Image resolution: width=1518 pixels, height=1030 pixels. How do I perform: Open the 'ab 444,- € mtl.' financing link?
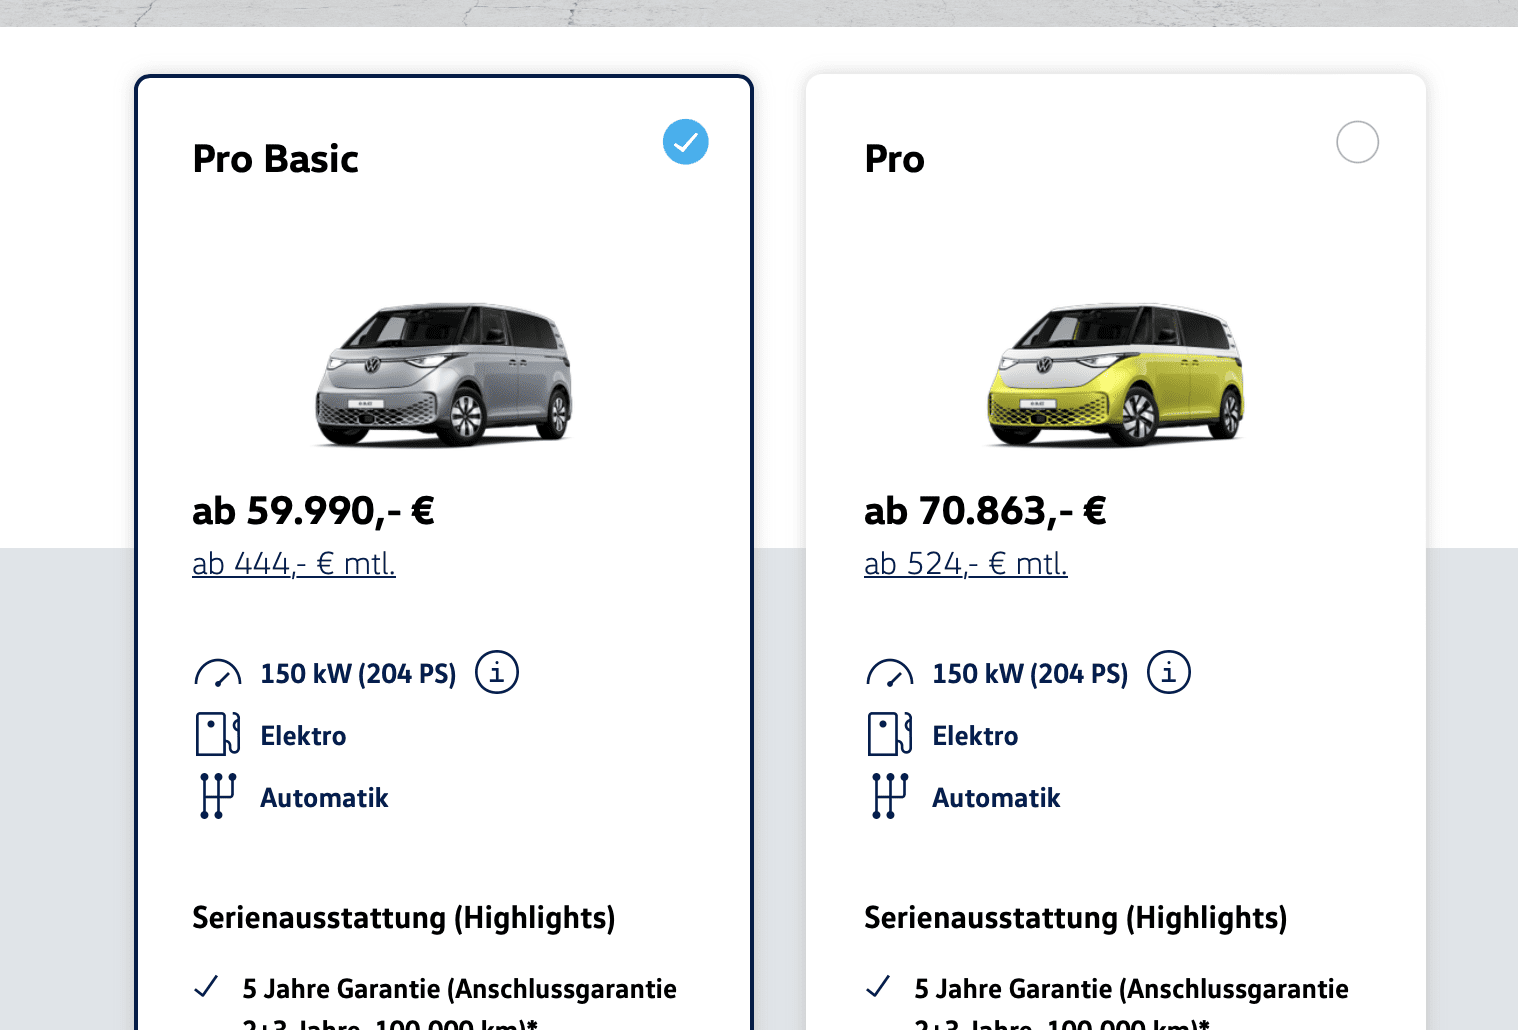click(294, 564)
